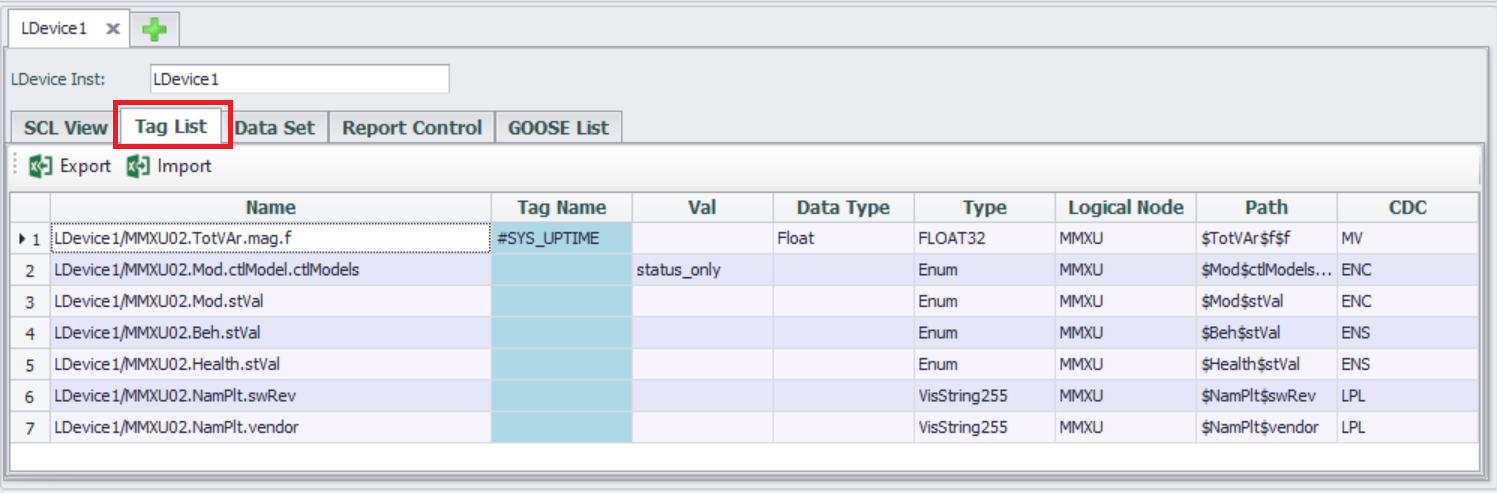Go to the GOOSE List tab
Viewport: 1497px width, 493px height.
(558, 128)
